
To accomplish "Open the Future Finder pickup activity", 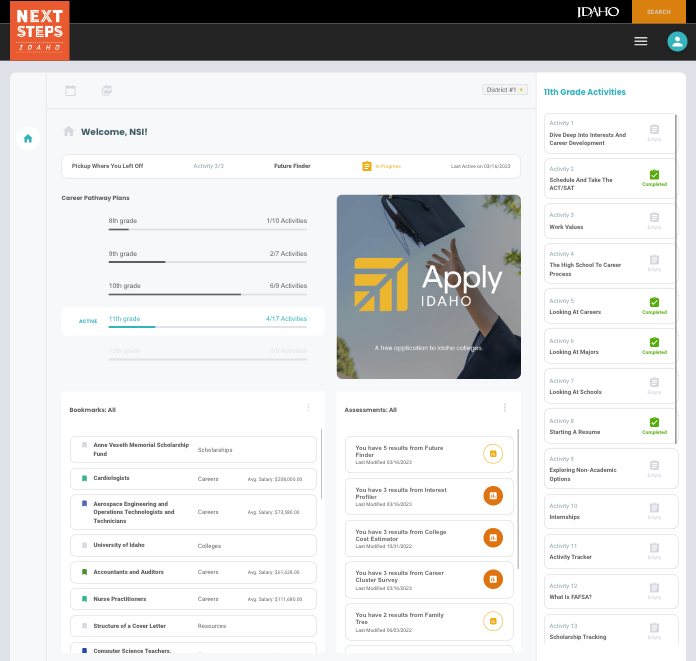I will 291,166.
